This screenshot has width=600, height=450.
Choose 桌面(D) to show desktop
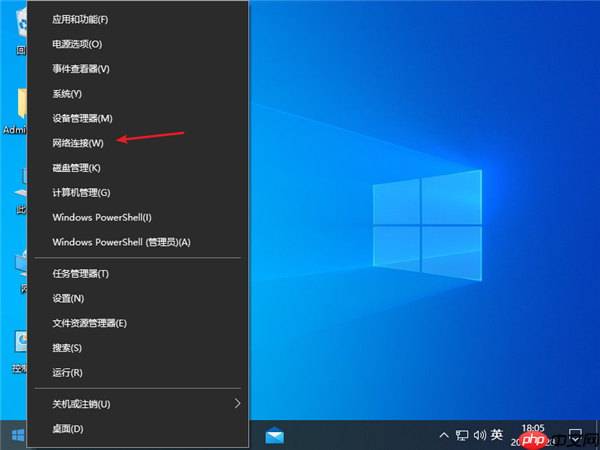click(x=138, y=429)
